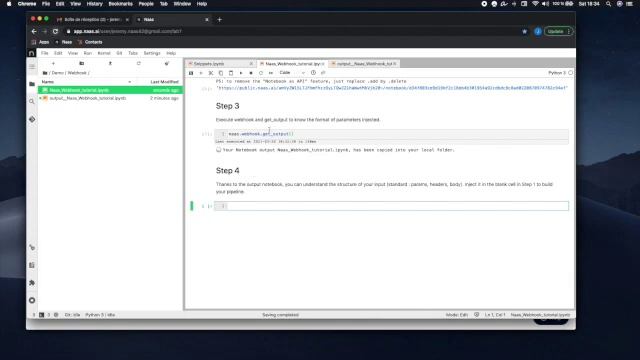Insert a cell below using the plus icon
Screen dimensions: 640x360
click(201, 73)
